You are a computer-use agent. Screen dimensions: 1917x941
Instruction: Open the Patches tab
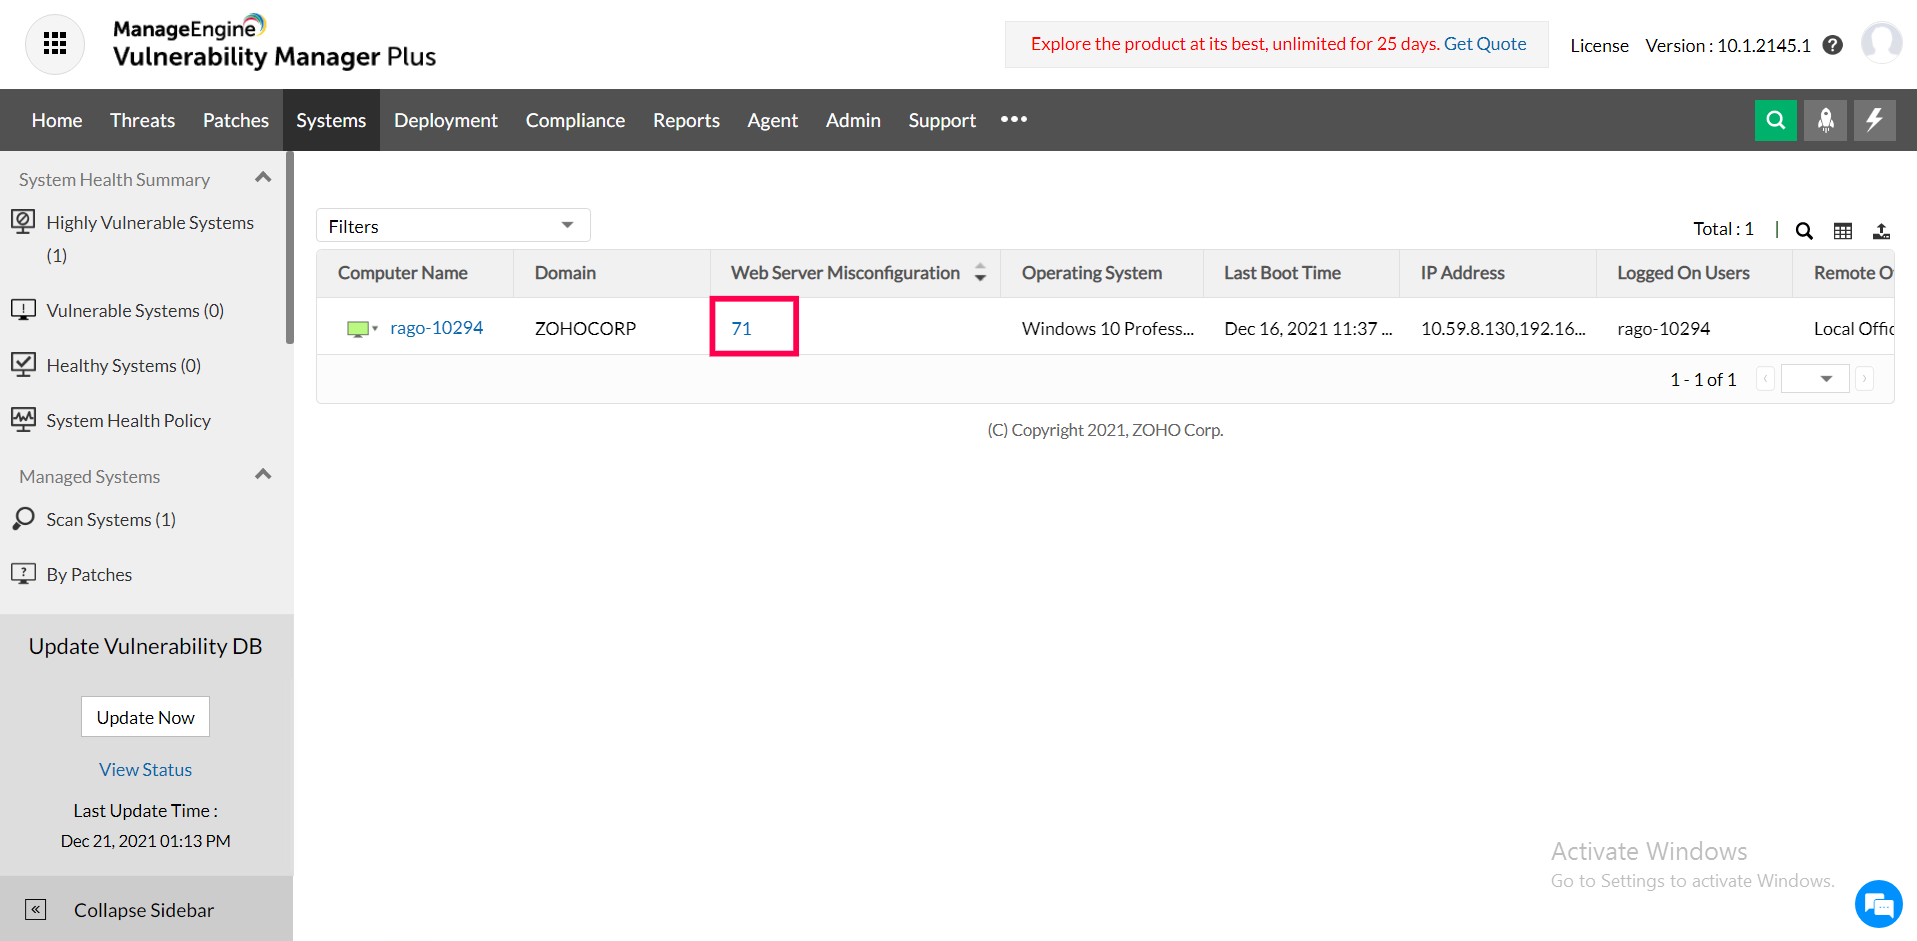click(x=236, y=120)
